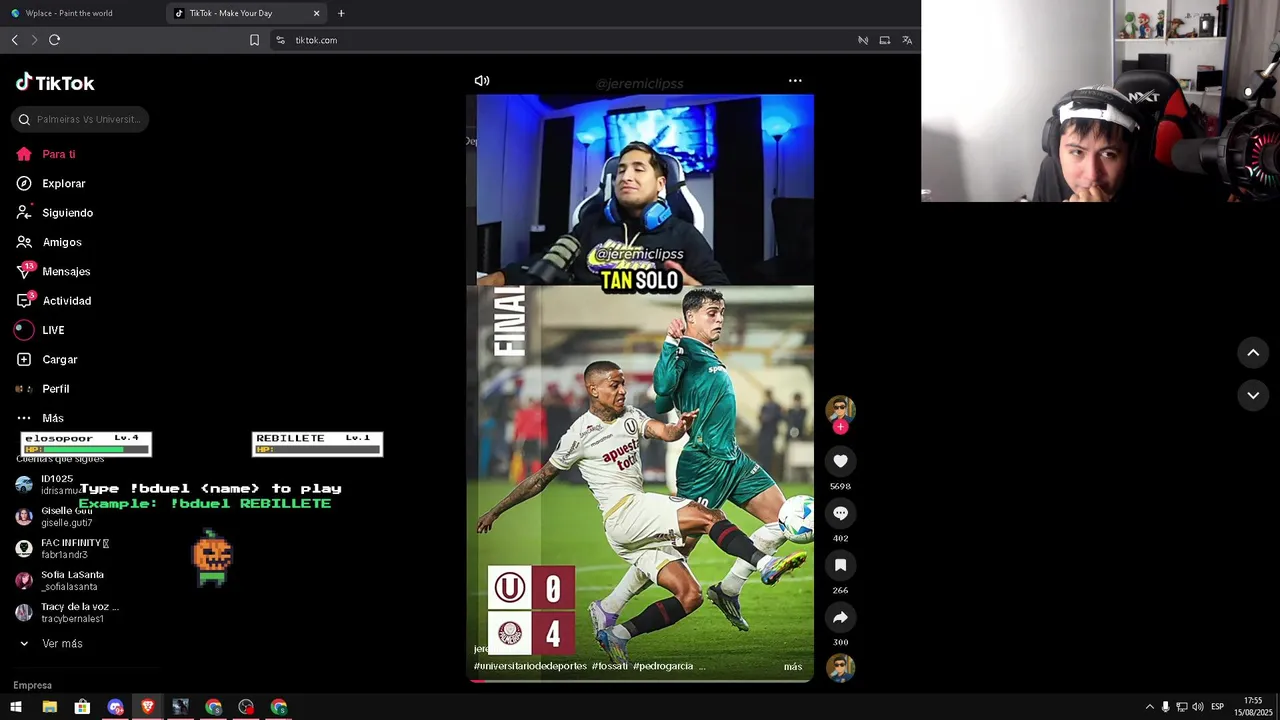Open the creator's avatar beside the video
This screenshot has height=720, width=1280.
tap(840, 410)
